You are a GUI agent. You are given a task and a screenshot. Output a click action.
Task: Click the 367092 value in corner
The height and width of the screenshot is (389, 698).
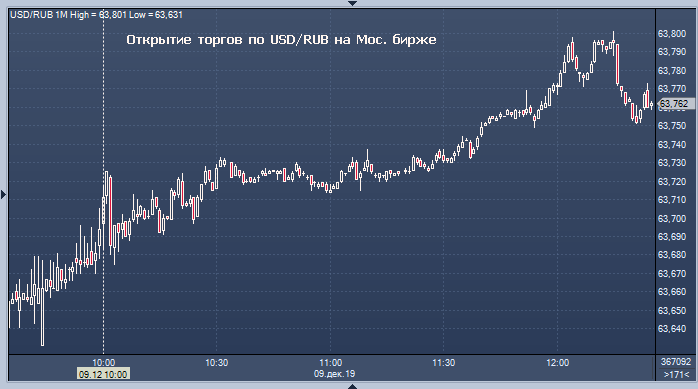(x=676, y=362)
